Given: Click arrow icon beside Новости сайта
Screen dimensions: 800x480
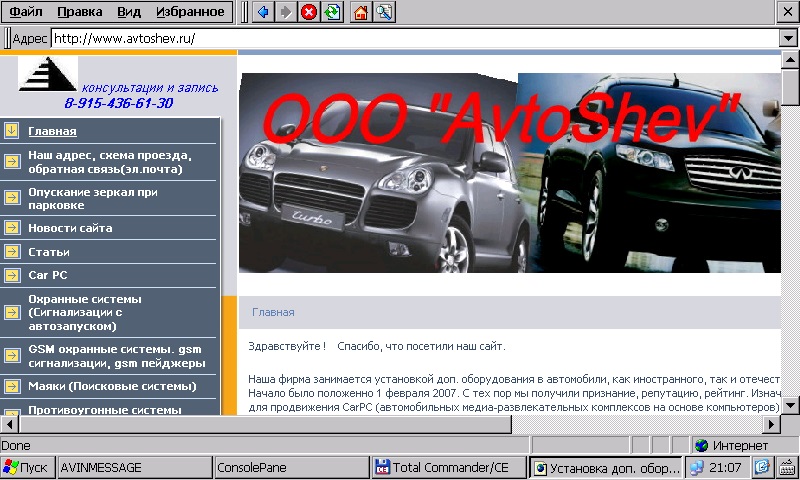Looking at the screenshot, I should [x=11, y=228].
